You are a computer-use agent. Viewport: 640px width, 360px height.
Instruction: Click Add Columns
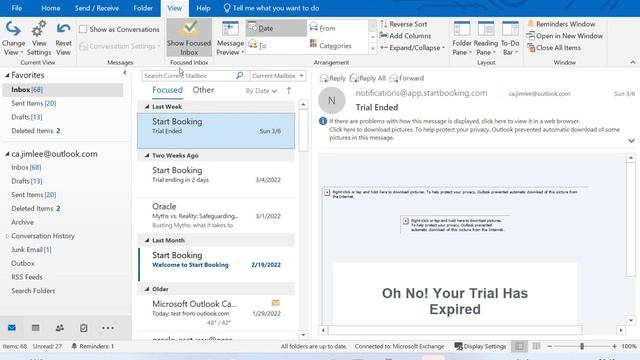pos(405,36)
